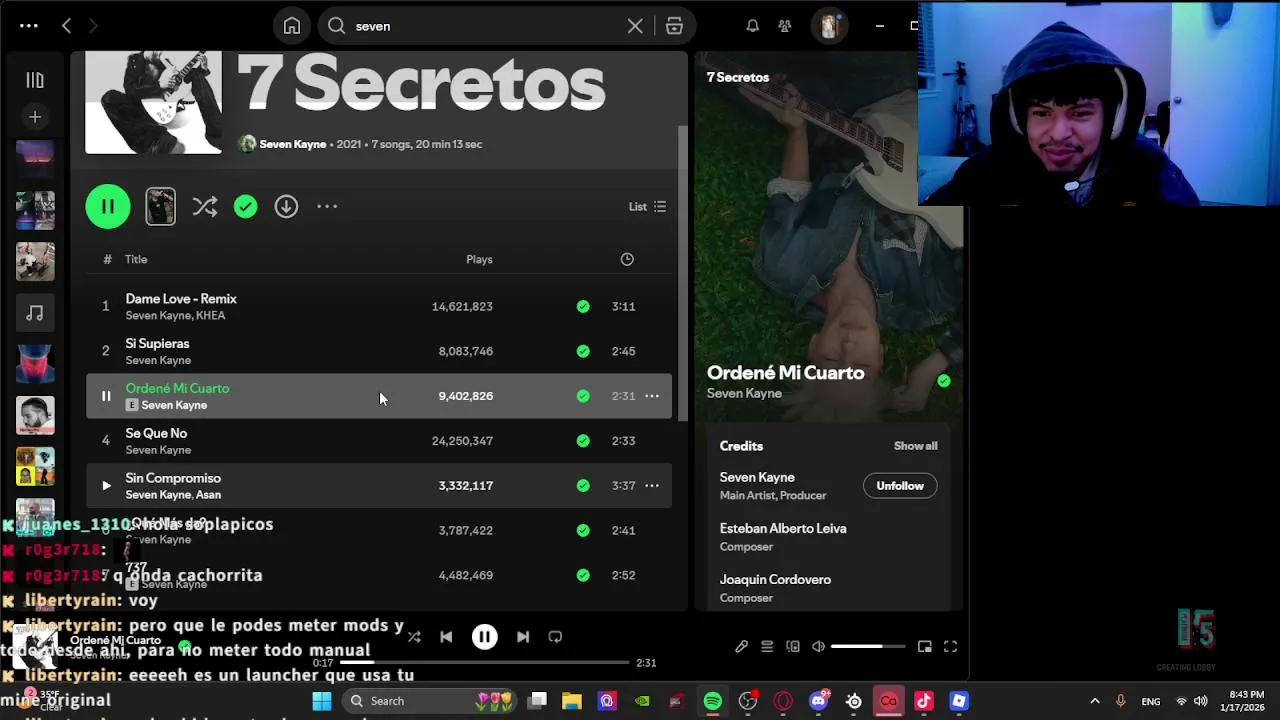
Task: Open the Browse icon beside search
Action: pyautogui.click(x=674, y=26)
